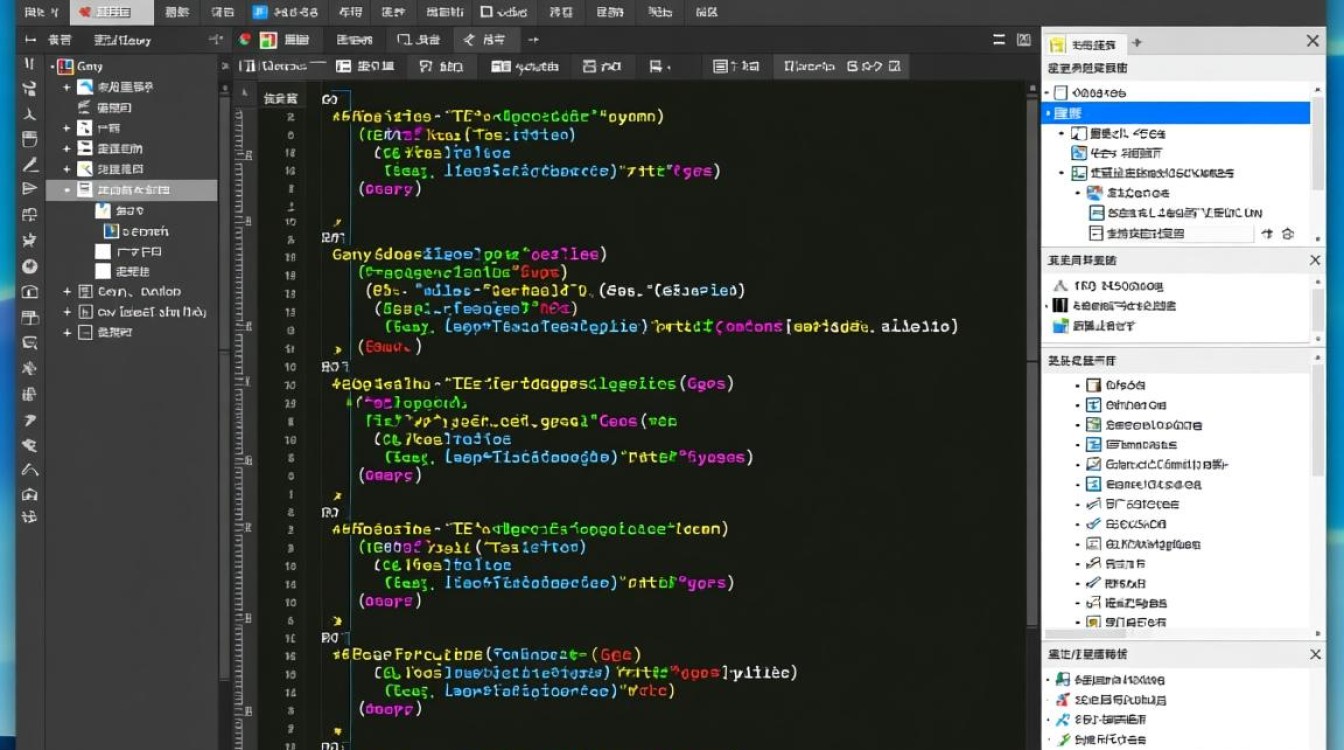Click the right-arrow icon after the second-row tabs
This screenshot has height=750, width=1344.
[533, 40]
